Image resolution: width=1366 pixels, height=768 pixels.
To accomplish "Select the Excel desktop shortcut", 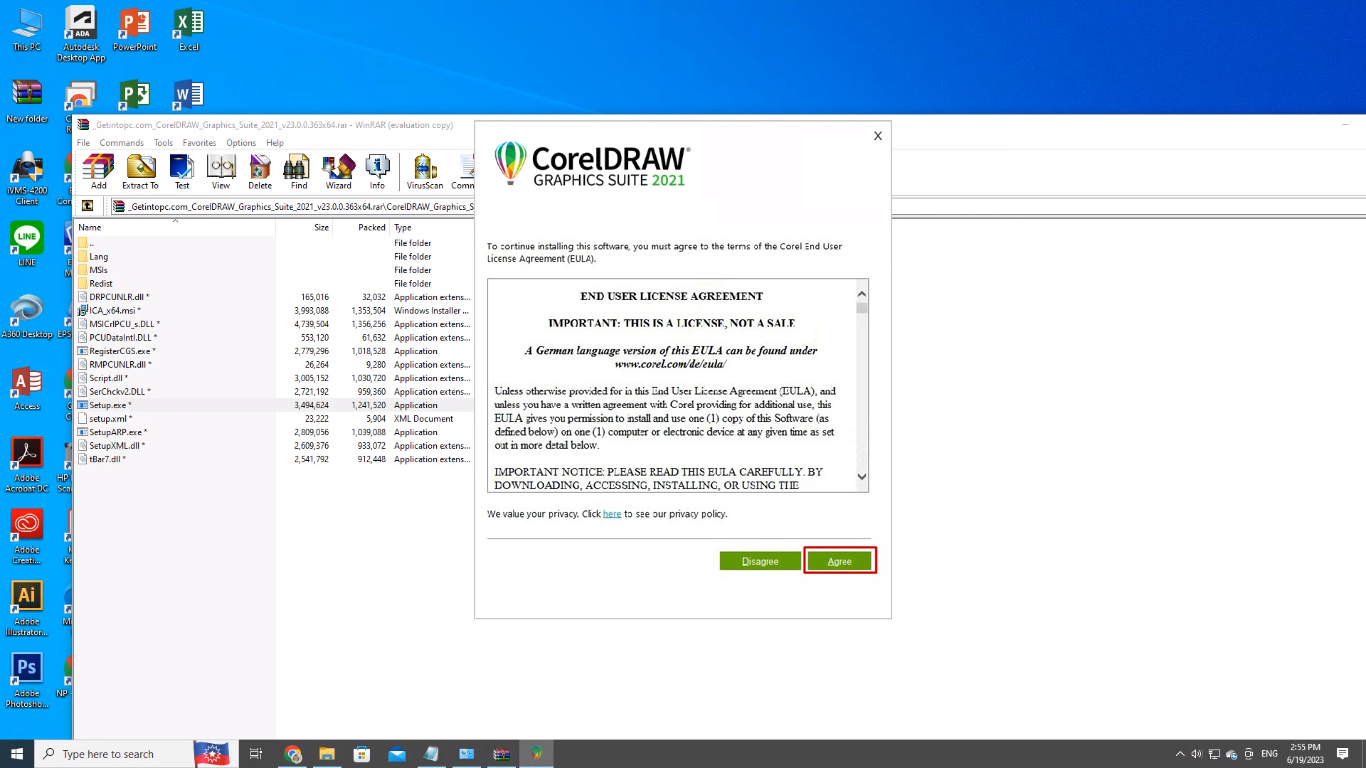I will (x=188, y=30).
